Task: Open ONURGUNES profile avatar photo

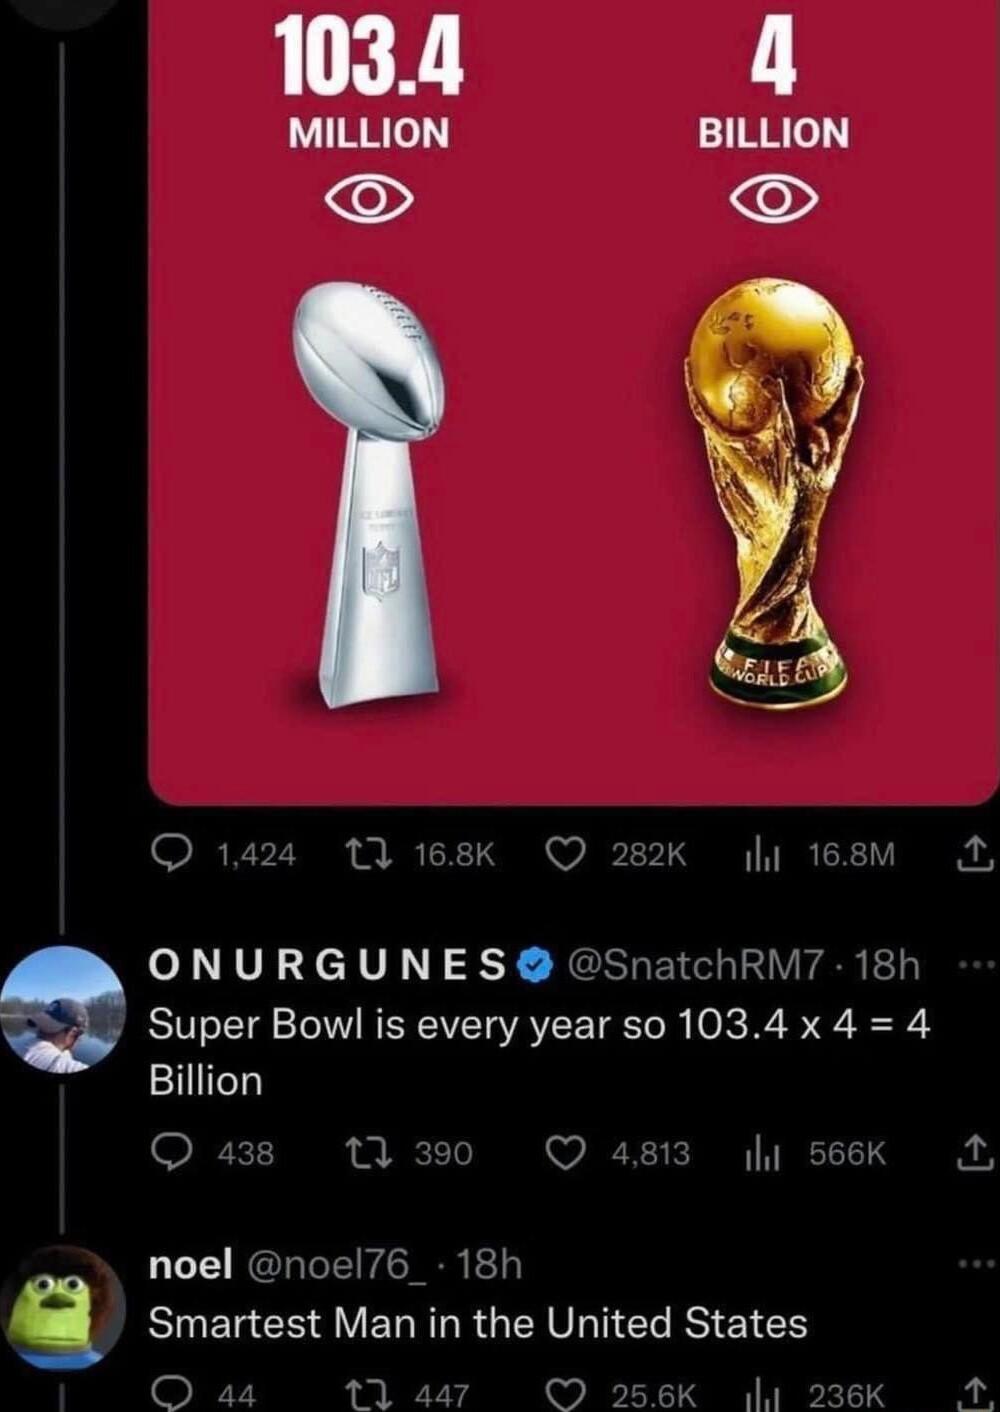Action: 62,1010
